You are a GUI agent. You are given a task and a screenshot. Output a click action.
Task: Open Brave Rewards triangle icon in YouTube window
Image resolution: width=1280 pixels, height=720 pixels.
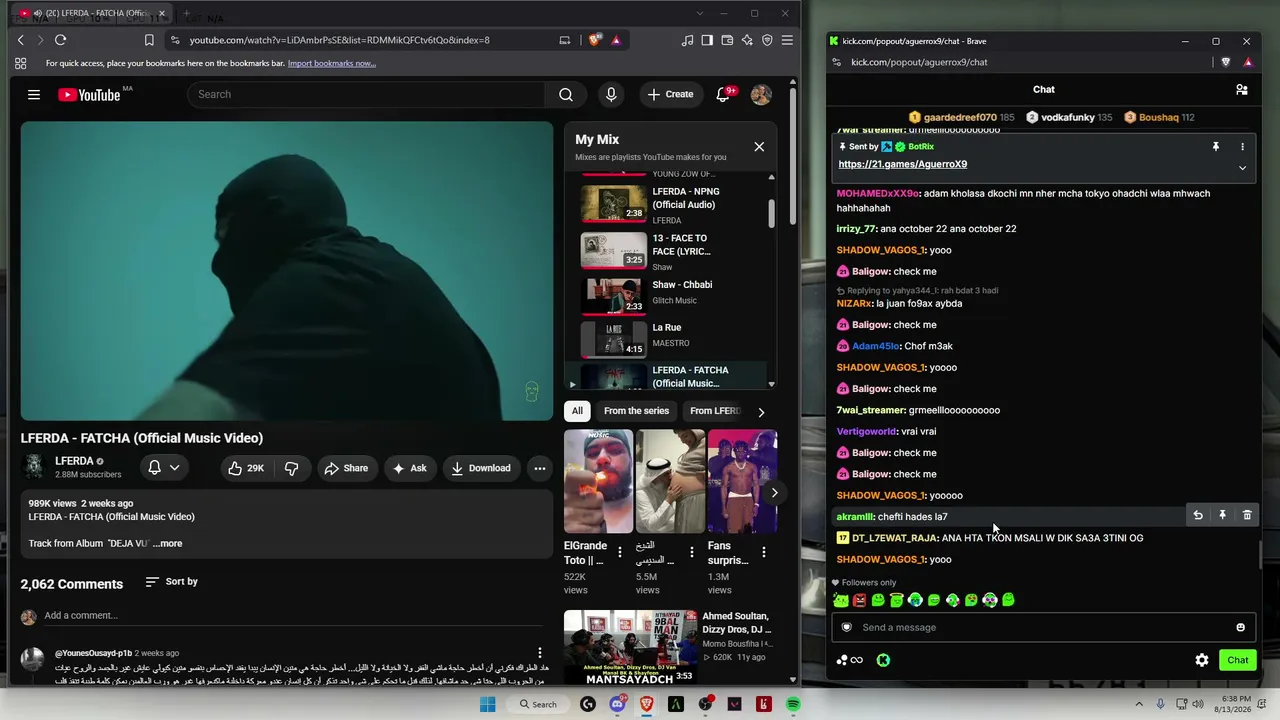point(616,40)
